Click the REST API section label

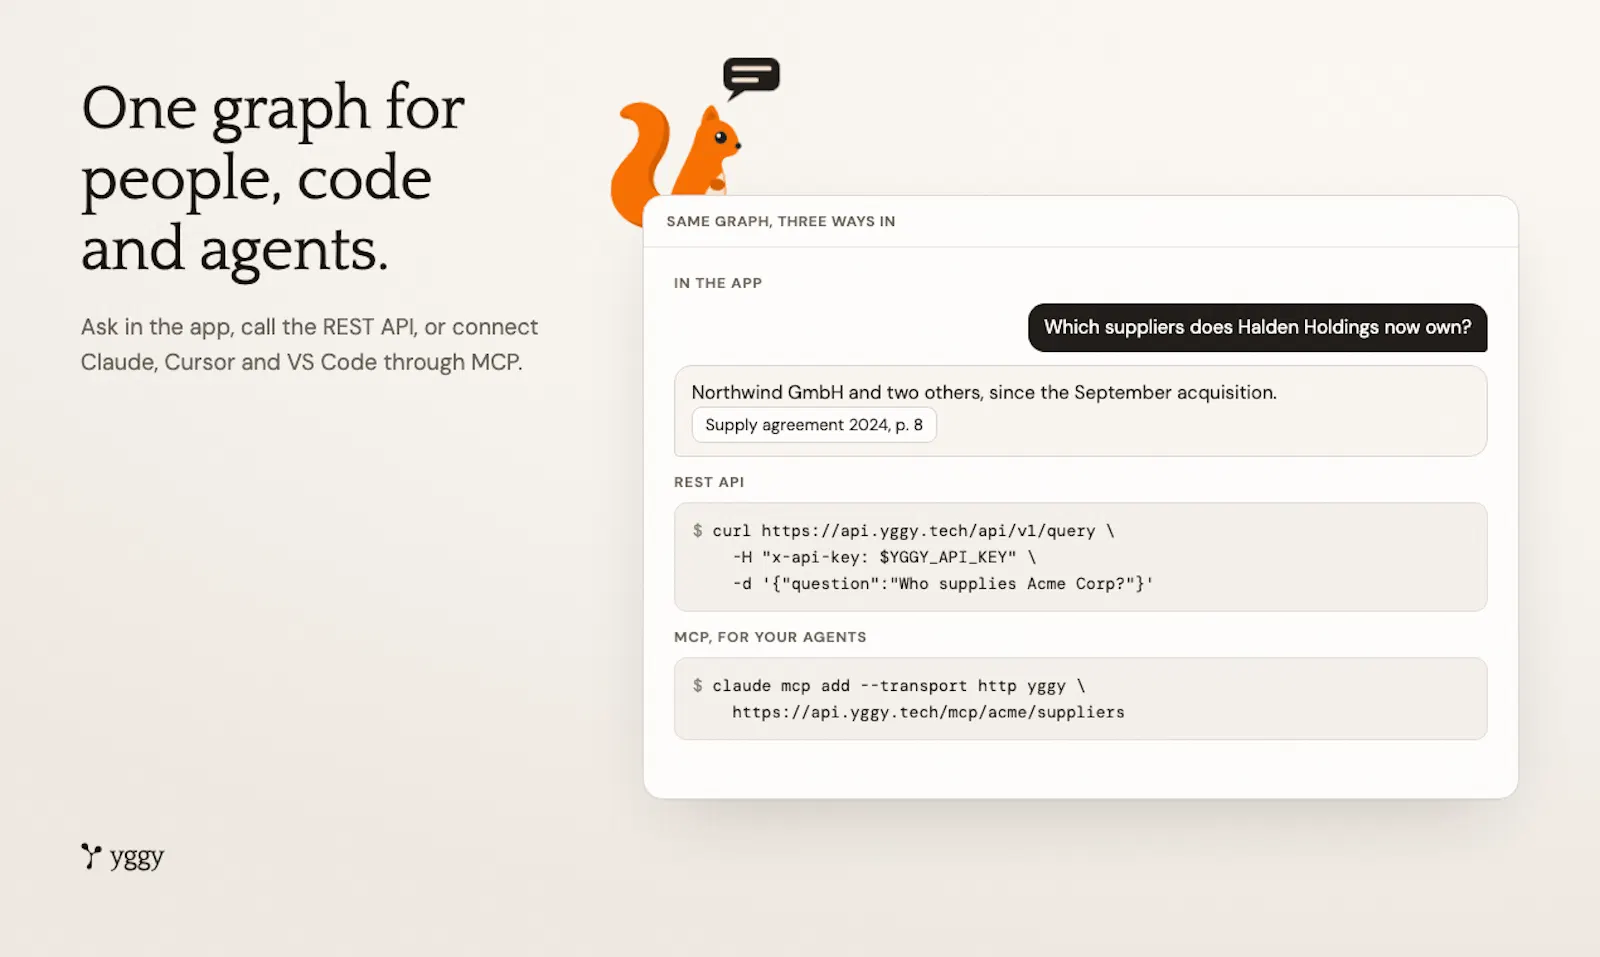(x=709, y=482)
